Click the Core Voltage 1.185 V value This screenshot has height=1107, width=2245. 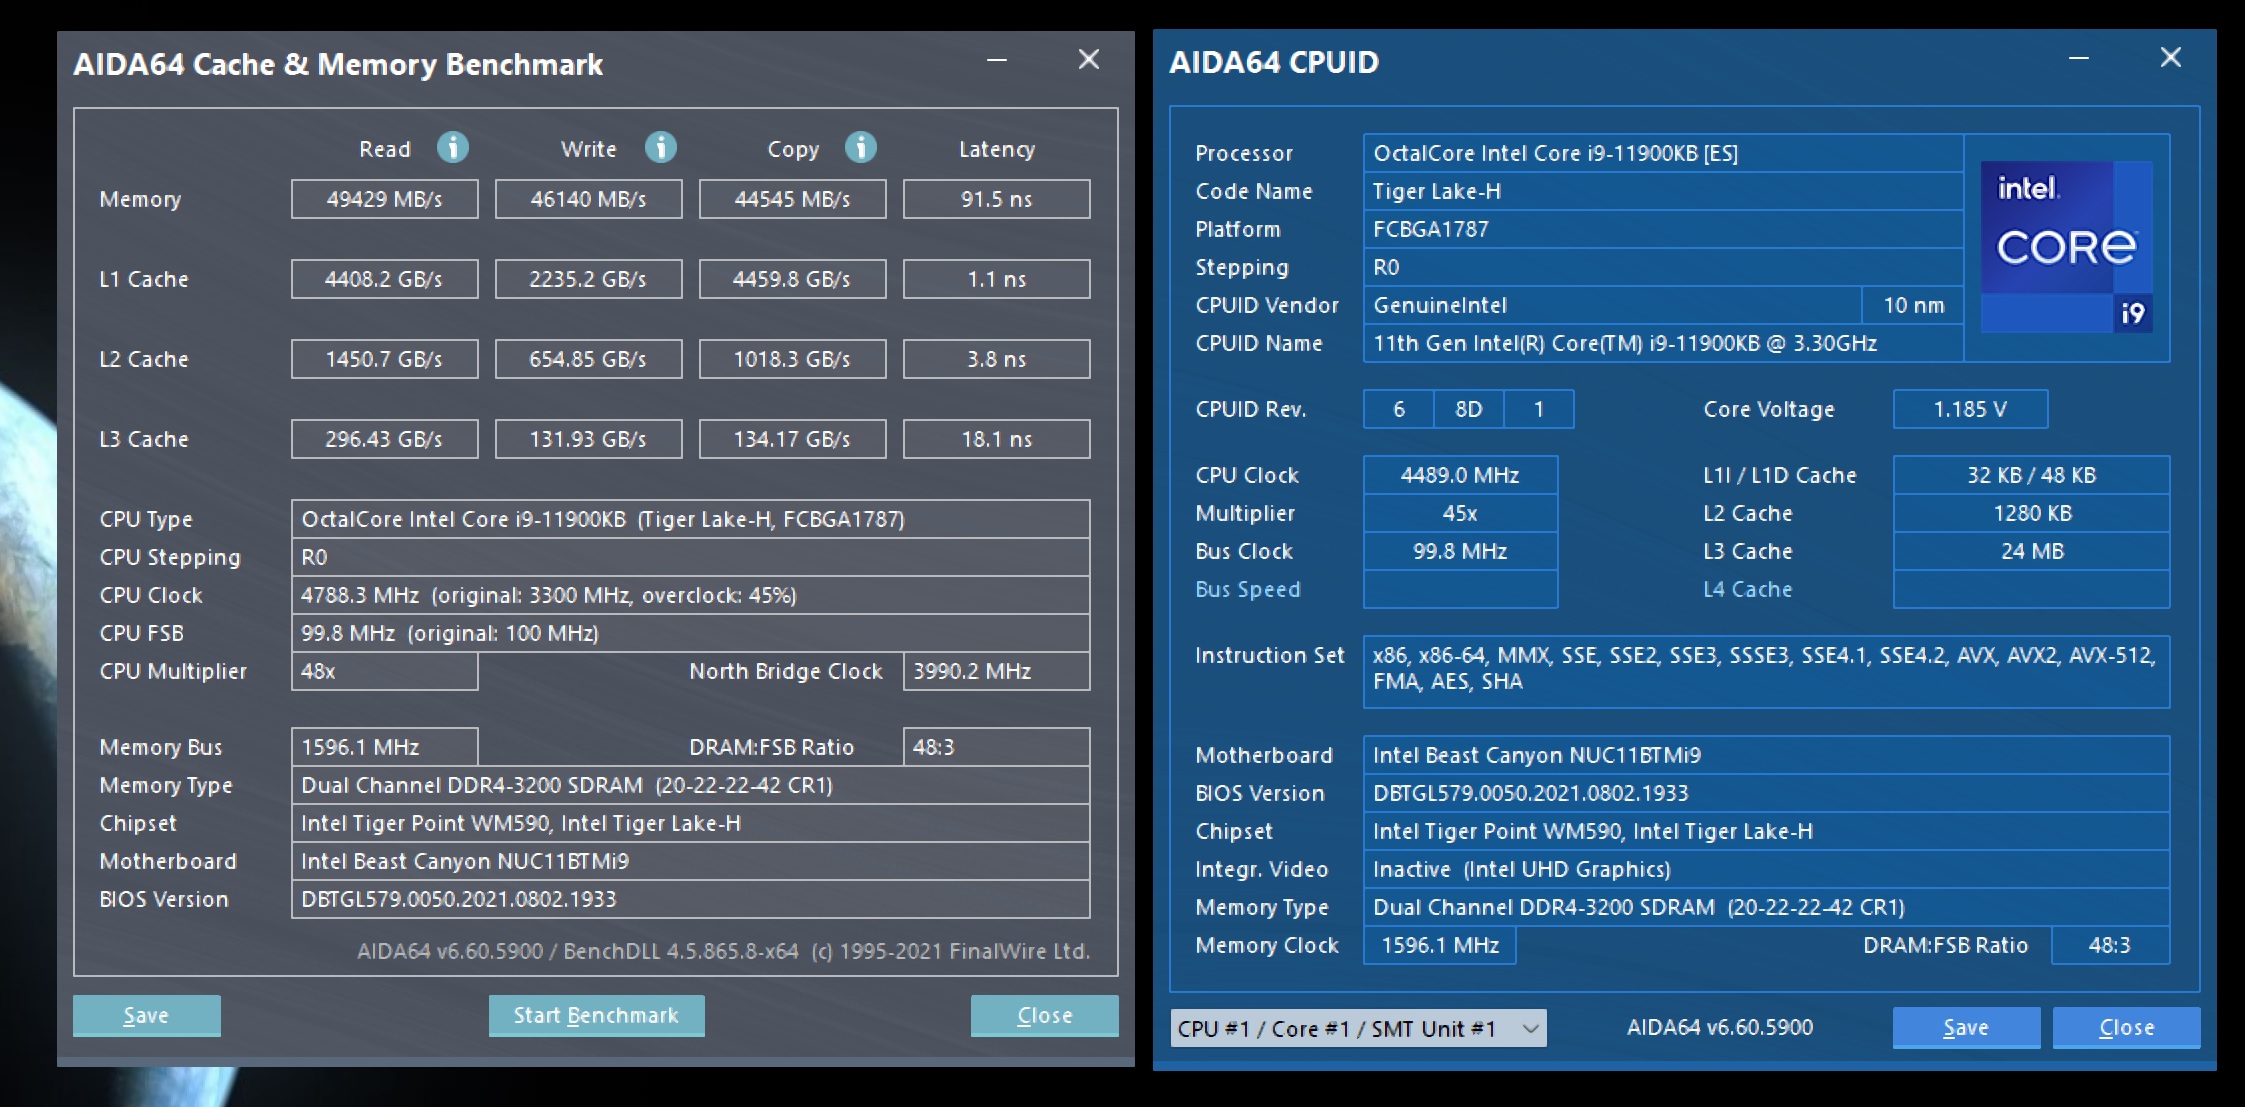1970,409
